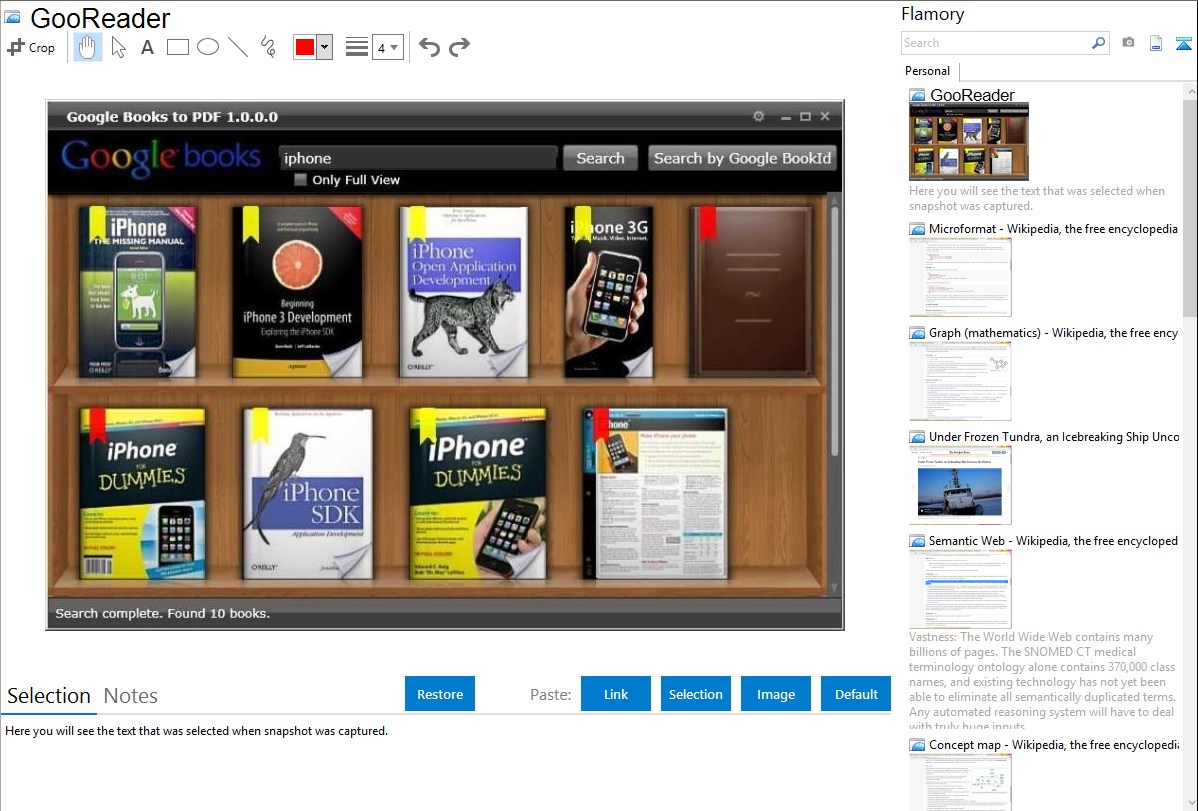The height and width of the screenshot is (811, 1198).
Task: Open the iPhone 3G book cover
Action: click(609, 291)
